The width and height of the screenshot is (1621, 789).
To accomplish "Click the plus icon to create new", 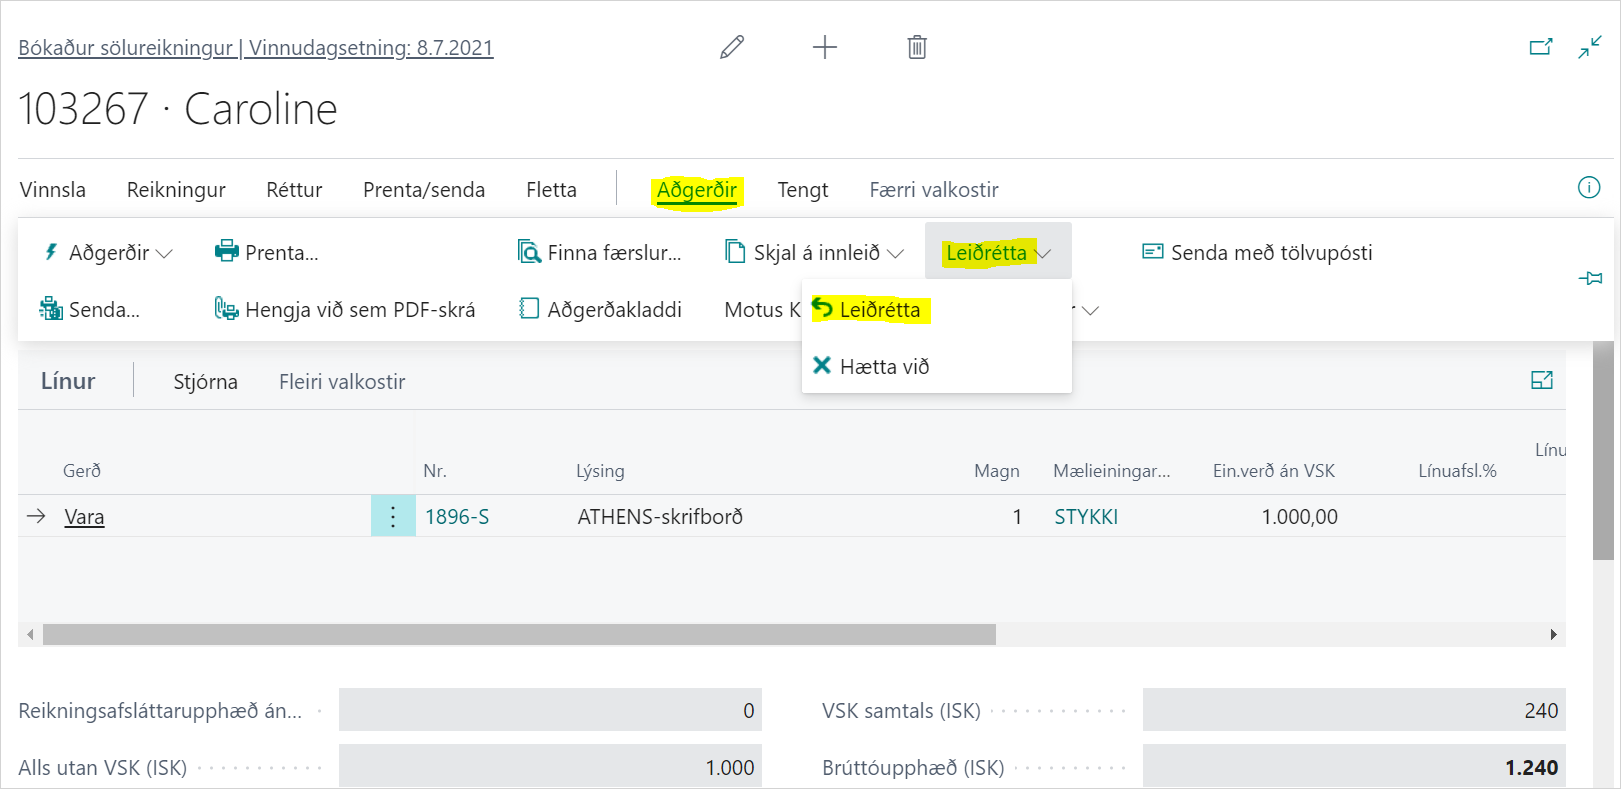I will (x=824, y=47).
